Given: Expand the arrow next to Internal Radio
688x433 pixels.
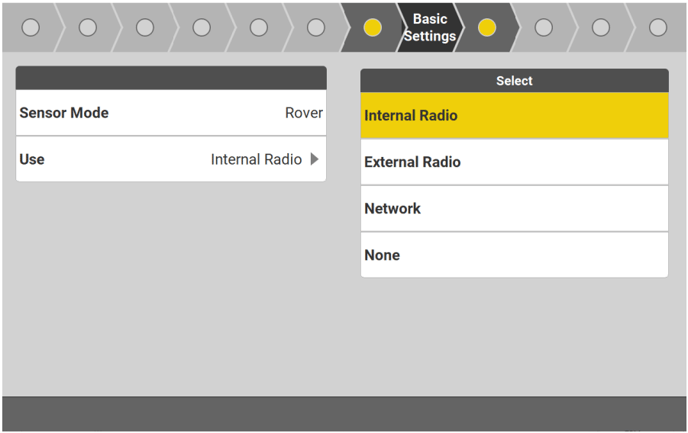Looking at the screenshot, I should tap(315, 159).
